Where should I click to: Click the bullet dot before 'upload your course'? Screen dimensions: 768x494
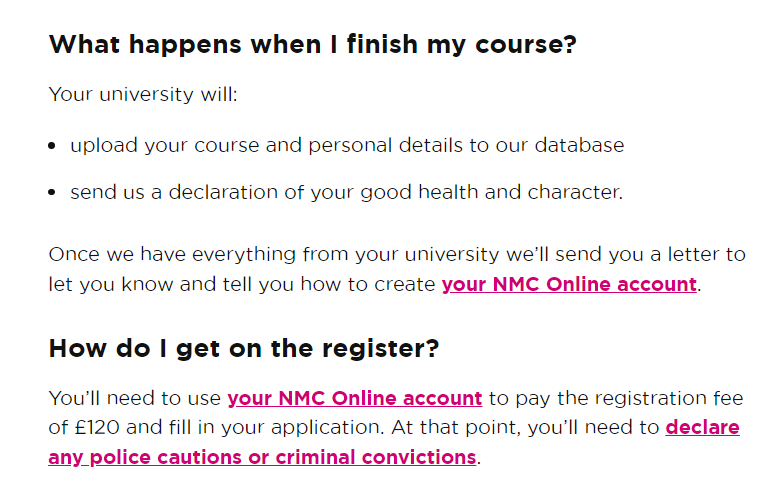[52, 146]
